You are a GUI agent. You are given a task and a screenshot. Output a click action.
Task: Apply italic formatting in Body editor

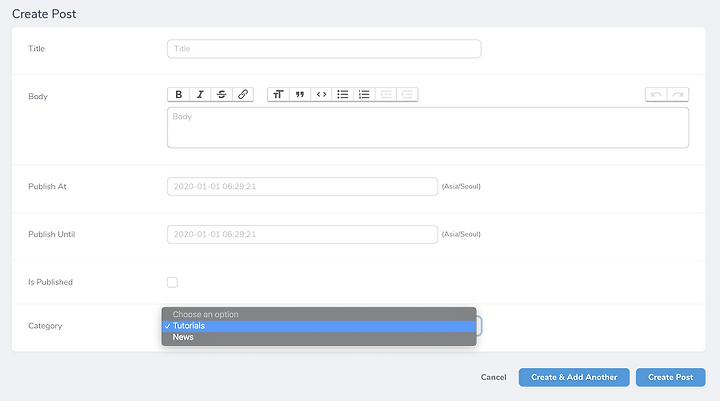pos(200,95)
